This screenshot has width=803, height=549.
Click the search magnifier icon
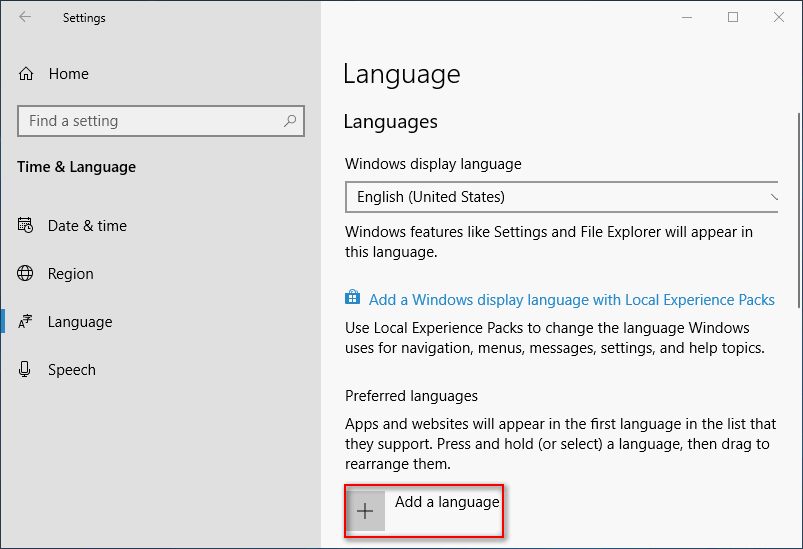pos(290,121)
